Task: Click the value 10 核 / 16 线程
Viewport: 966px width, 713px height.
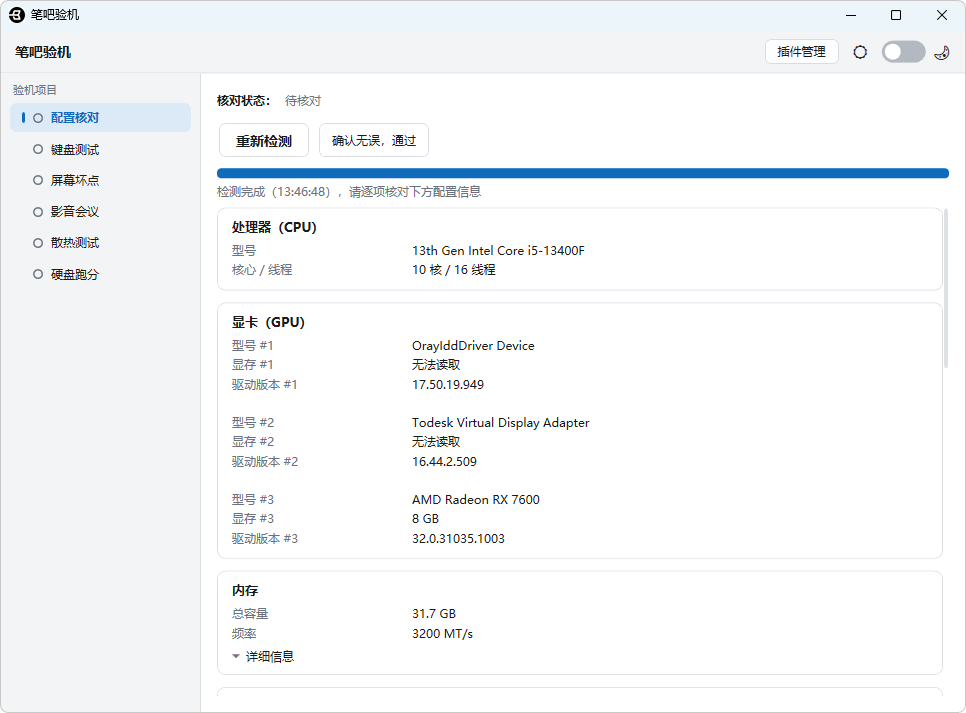Action: click(453, 269)
